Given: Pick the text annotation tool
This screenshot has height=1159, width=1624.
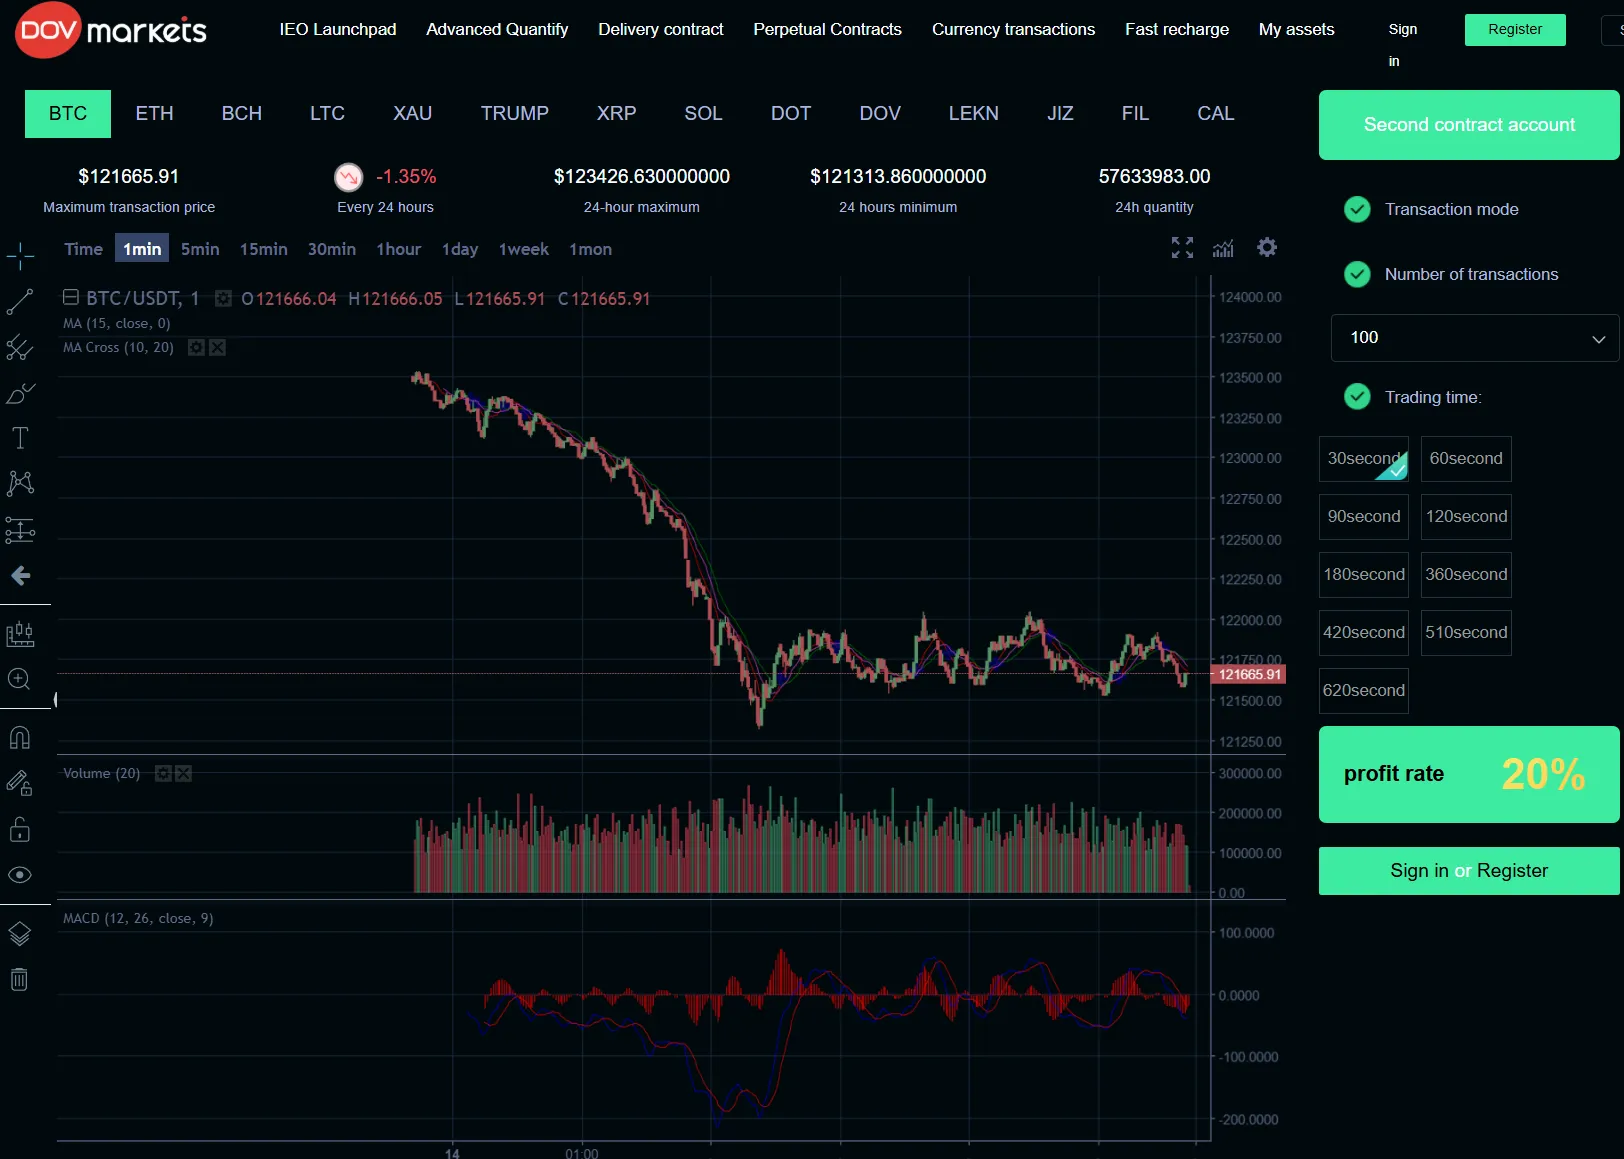Looking at the screenshot, I should click(x=20, y=438).
